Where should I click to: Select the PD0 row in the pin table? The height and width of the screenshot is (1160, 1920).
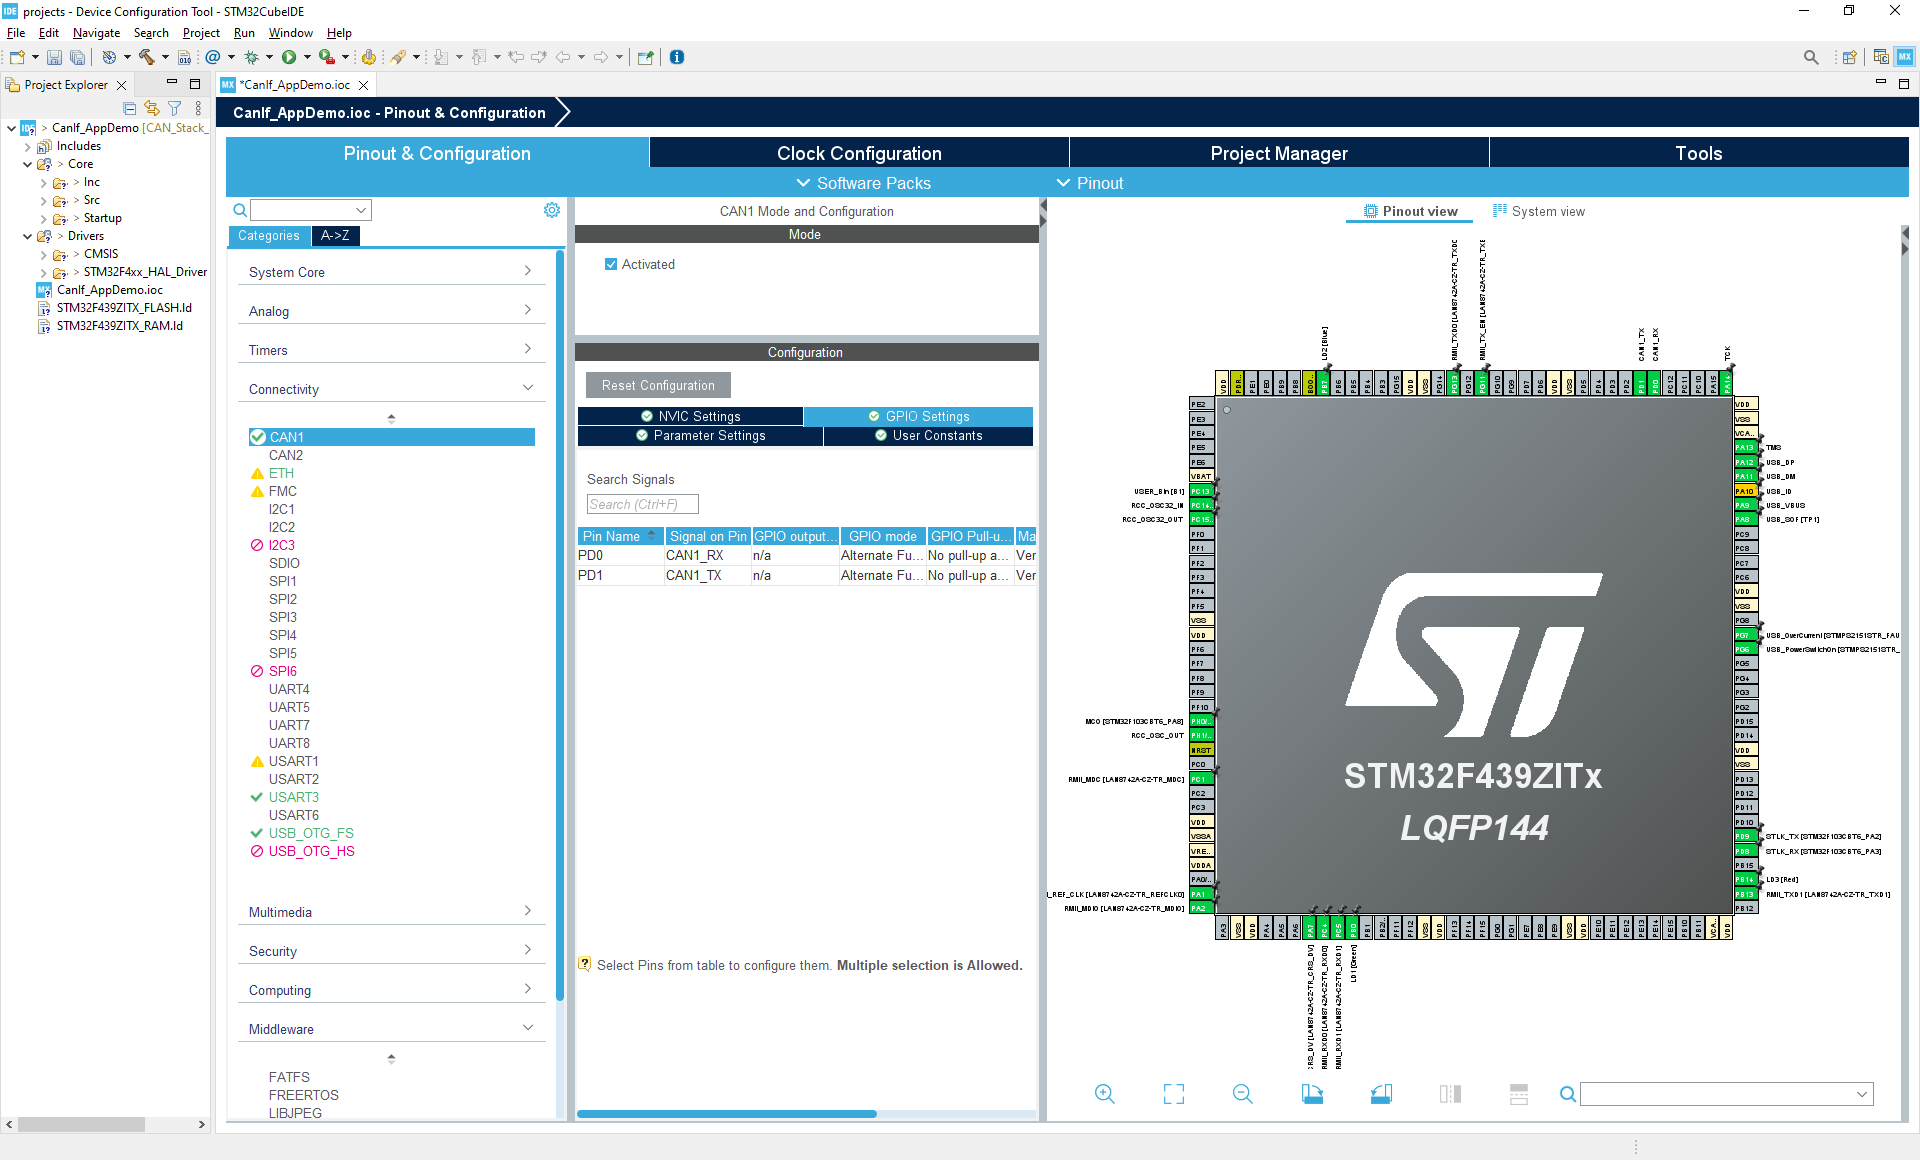807,555
